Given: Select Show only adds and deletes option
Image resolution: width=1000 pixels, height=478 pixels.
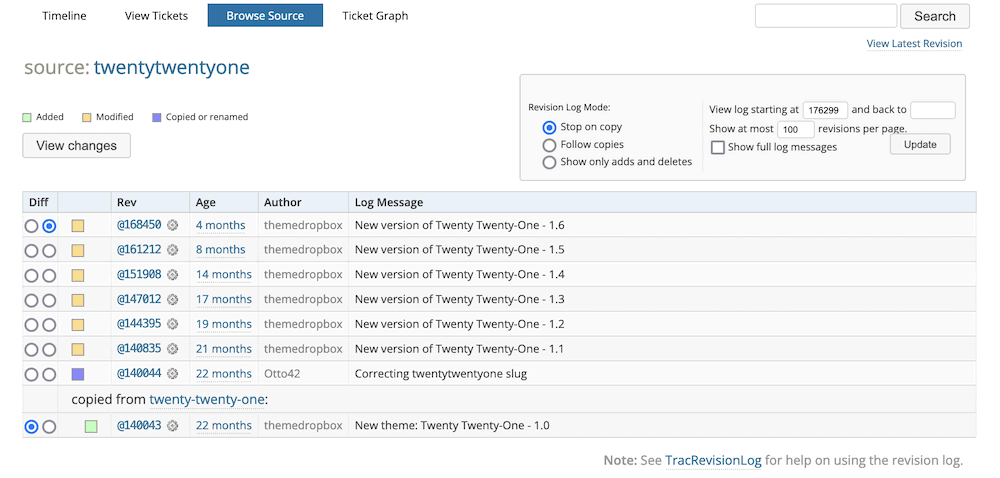Looking at the screenshot, I should click(549, 162).
